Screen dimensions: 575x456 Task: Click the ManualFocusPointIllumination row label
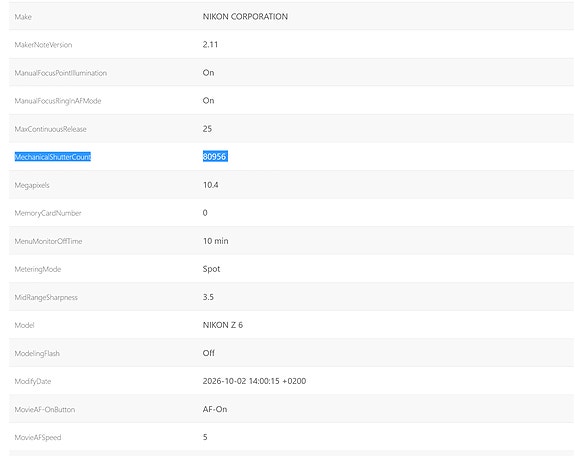pos(61,73)
